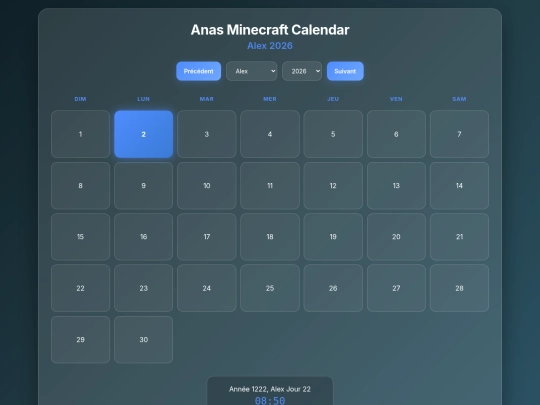Select calendar day 9

point(144,186)
